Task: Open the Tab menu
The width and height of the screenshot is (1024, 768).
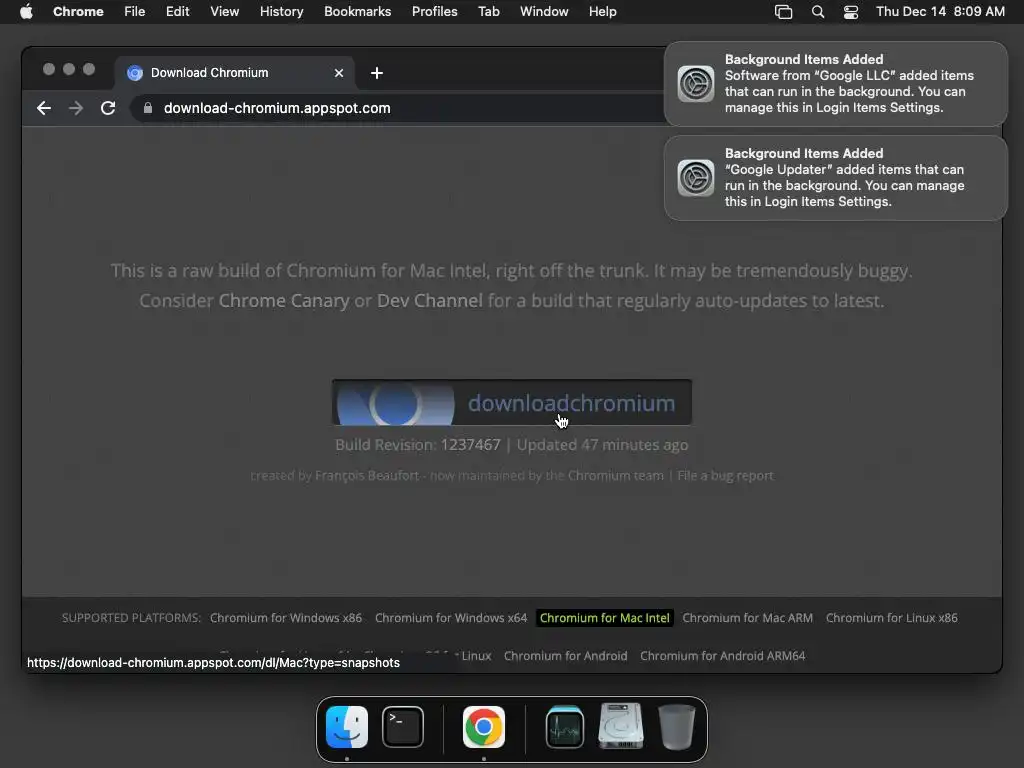Action: (x=488, y=12)
